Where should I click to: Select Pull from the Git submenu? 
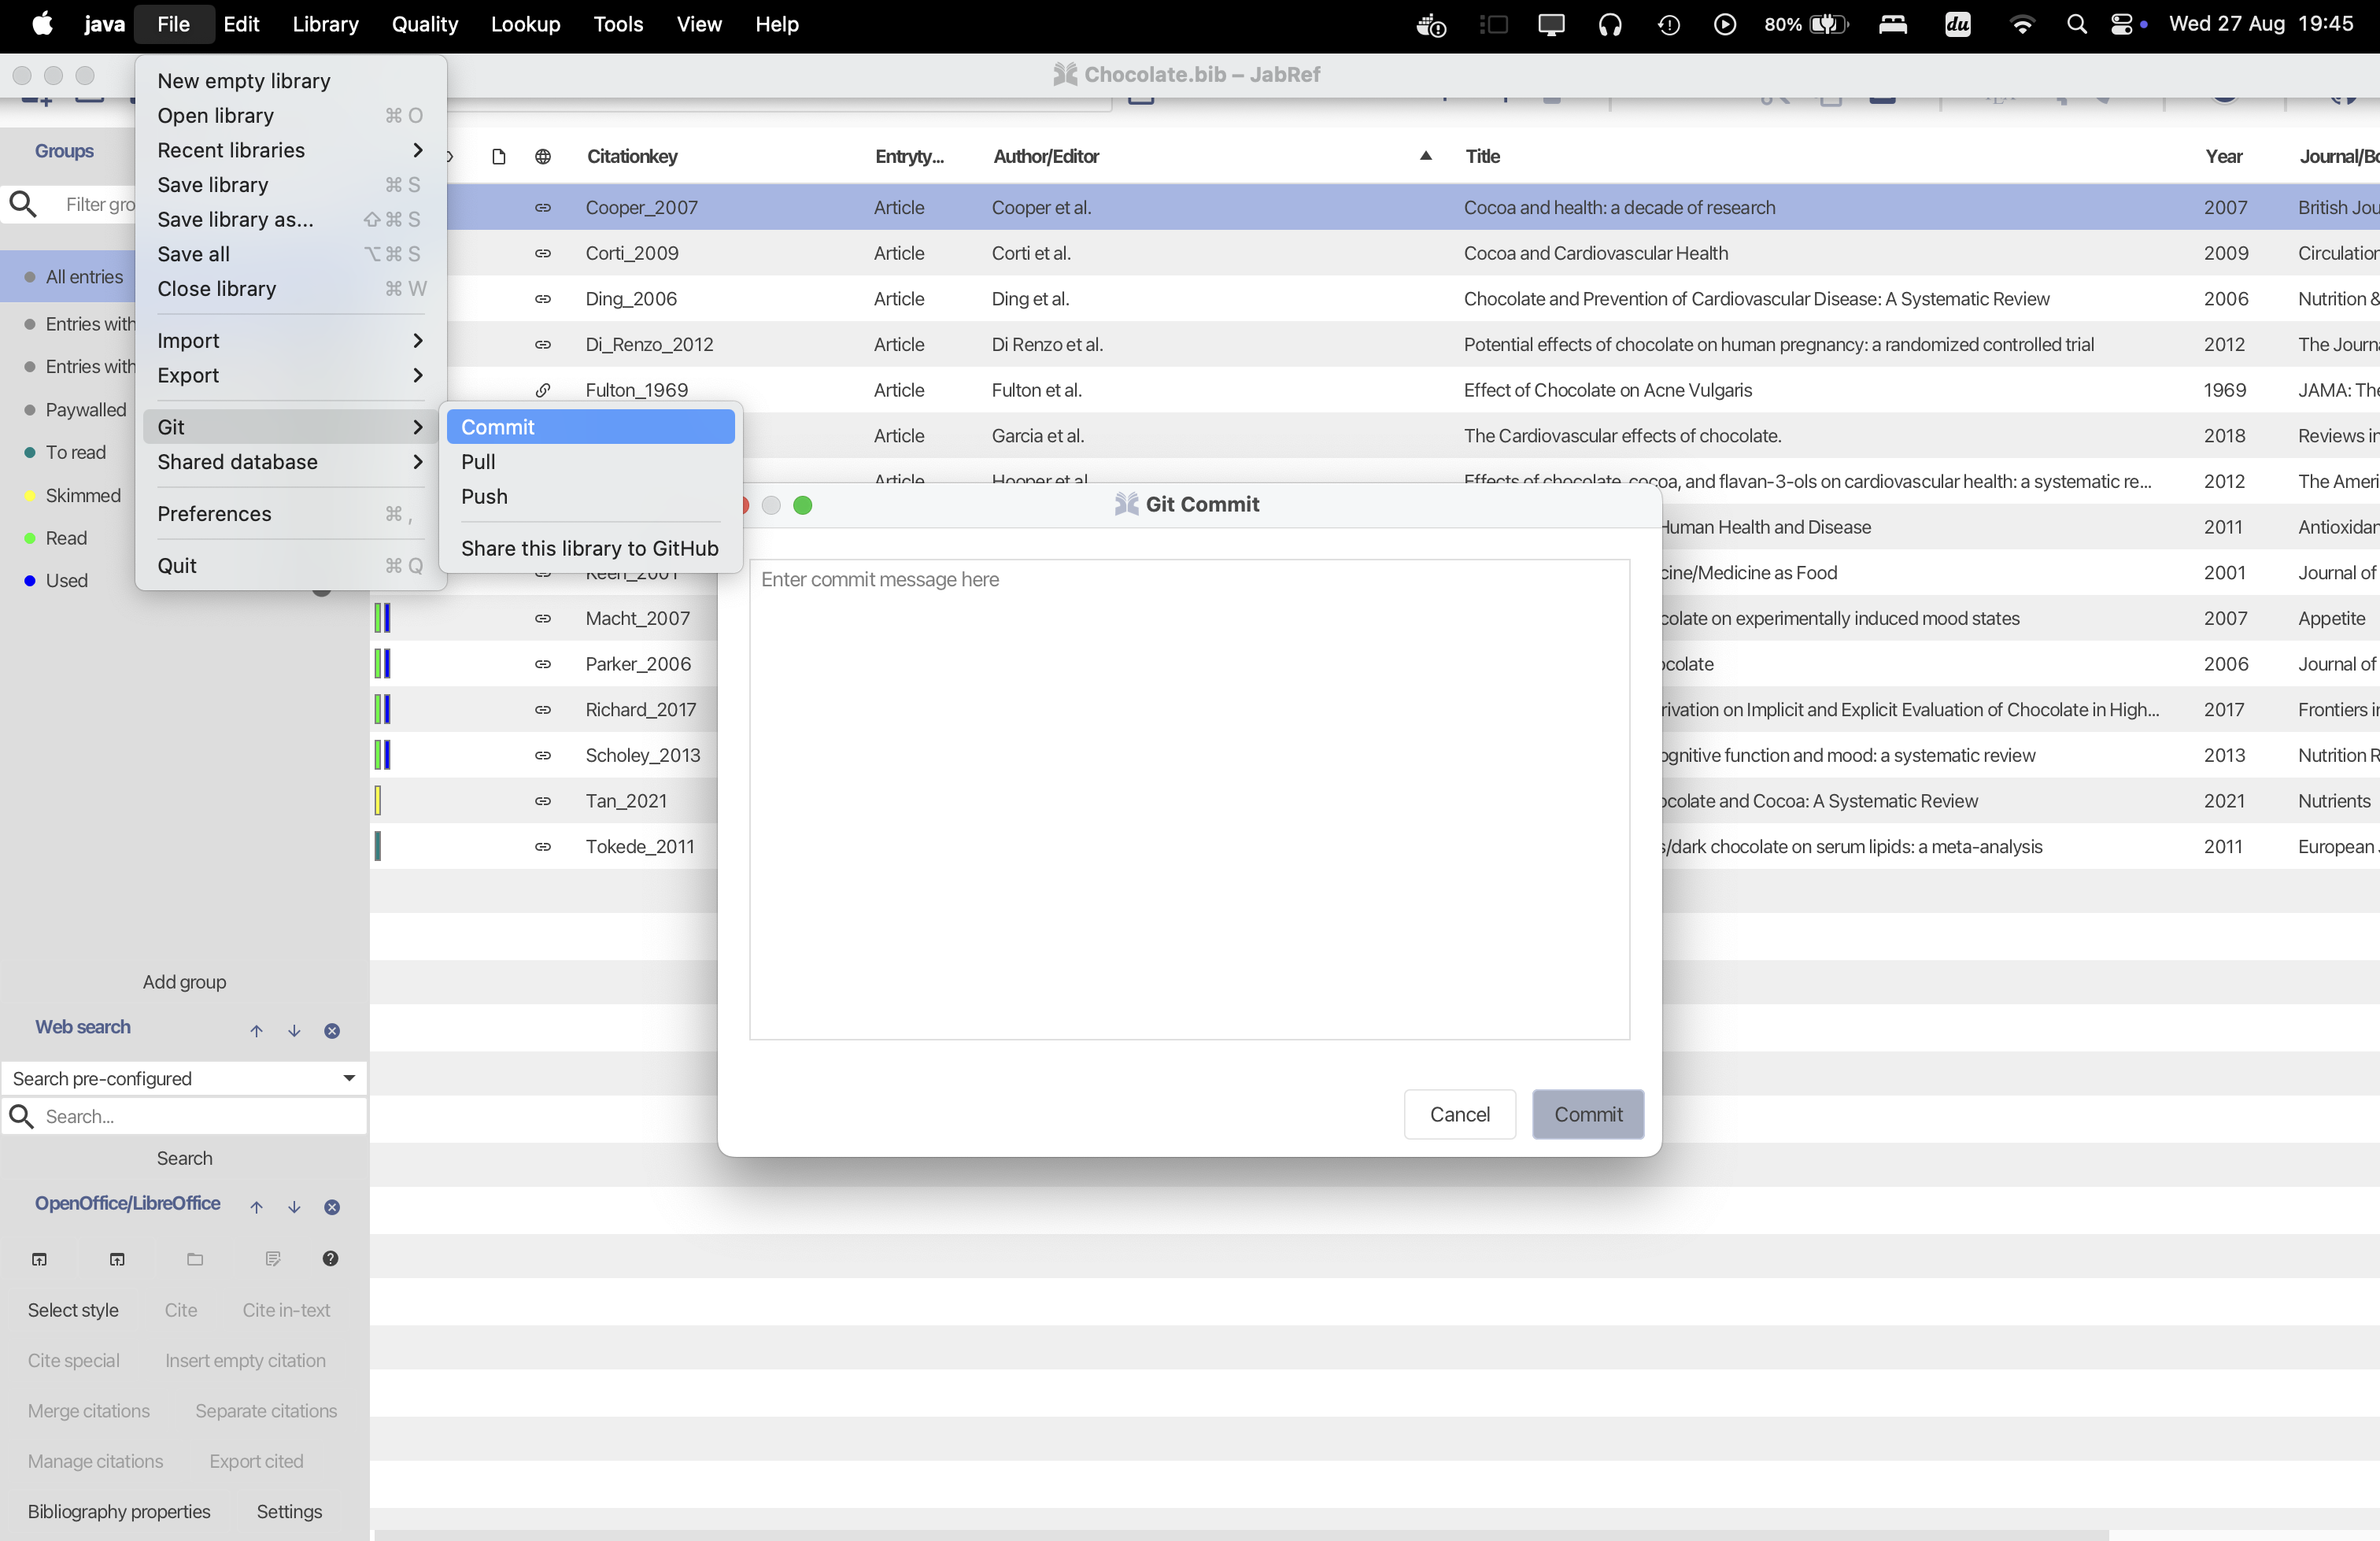click(x=479, y=462)
